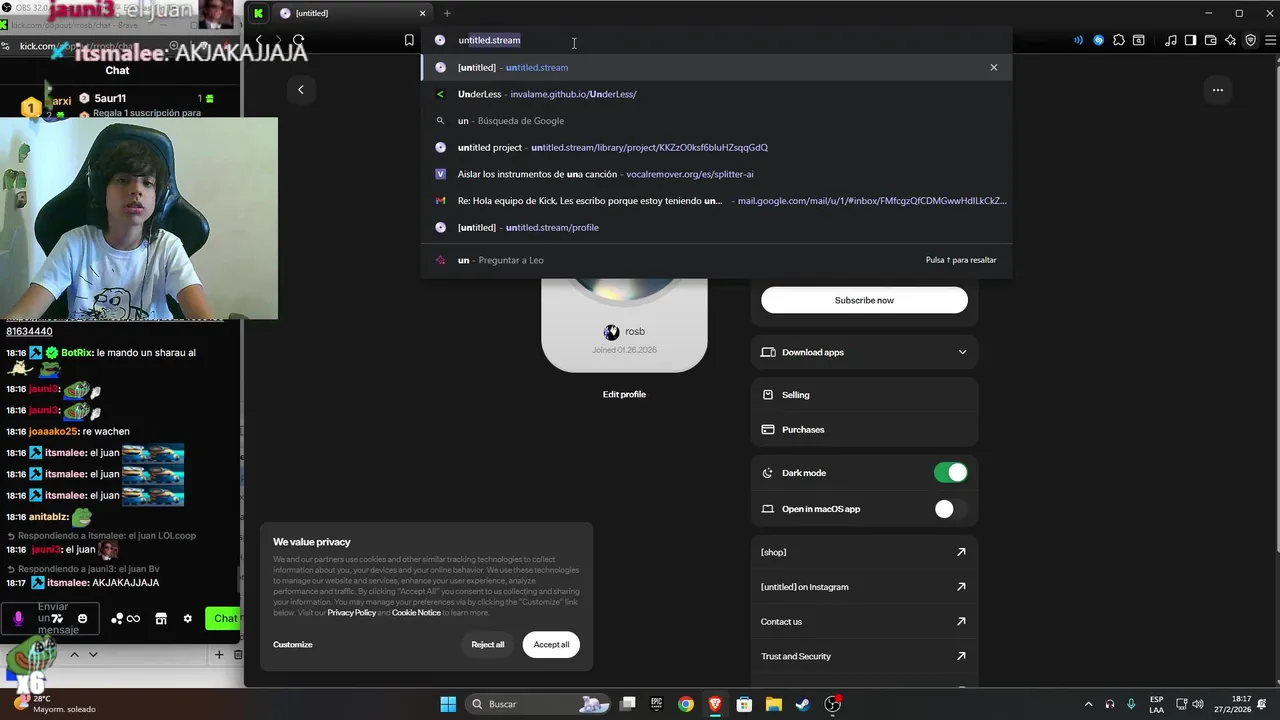Remove the untitled.stream suggestion with X
The width and height of the screenshot is (1280, 720).
click(993, 67)
